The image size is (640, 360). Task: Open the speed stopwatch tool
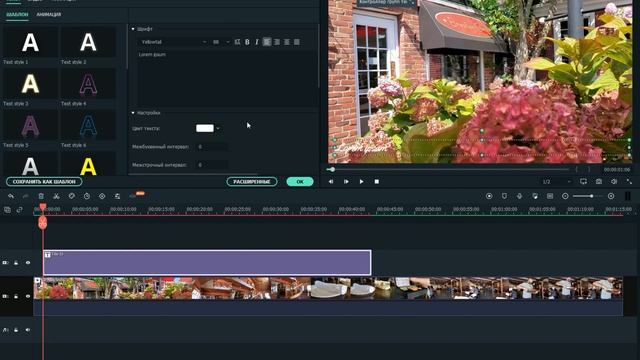[87, 196]
